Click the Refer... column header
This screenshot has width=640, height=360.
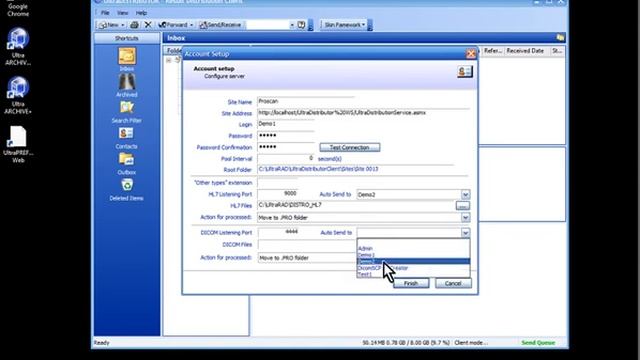(x=493, y=51)
